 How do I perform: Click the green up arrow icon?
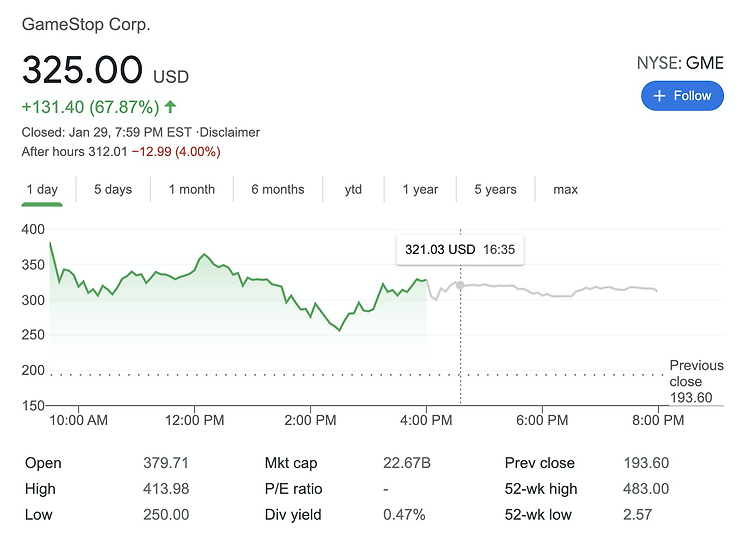pos(170,107)
